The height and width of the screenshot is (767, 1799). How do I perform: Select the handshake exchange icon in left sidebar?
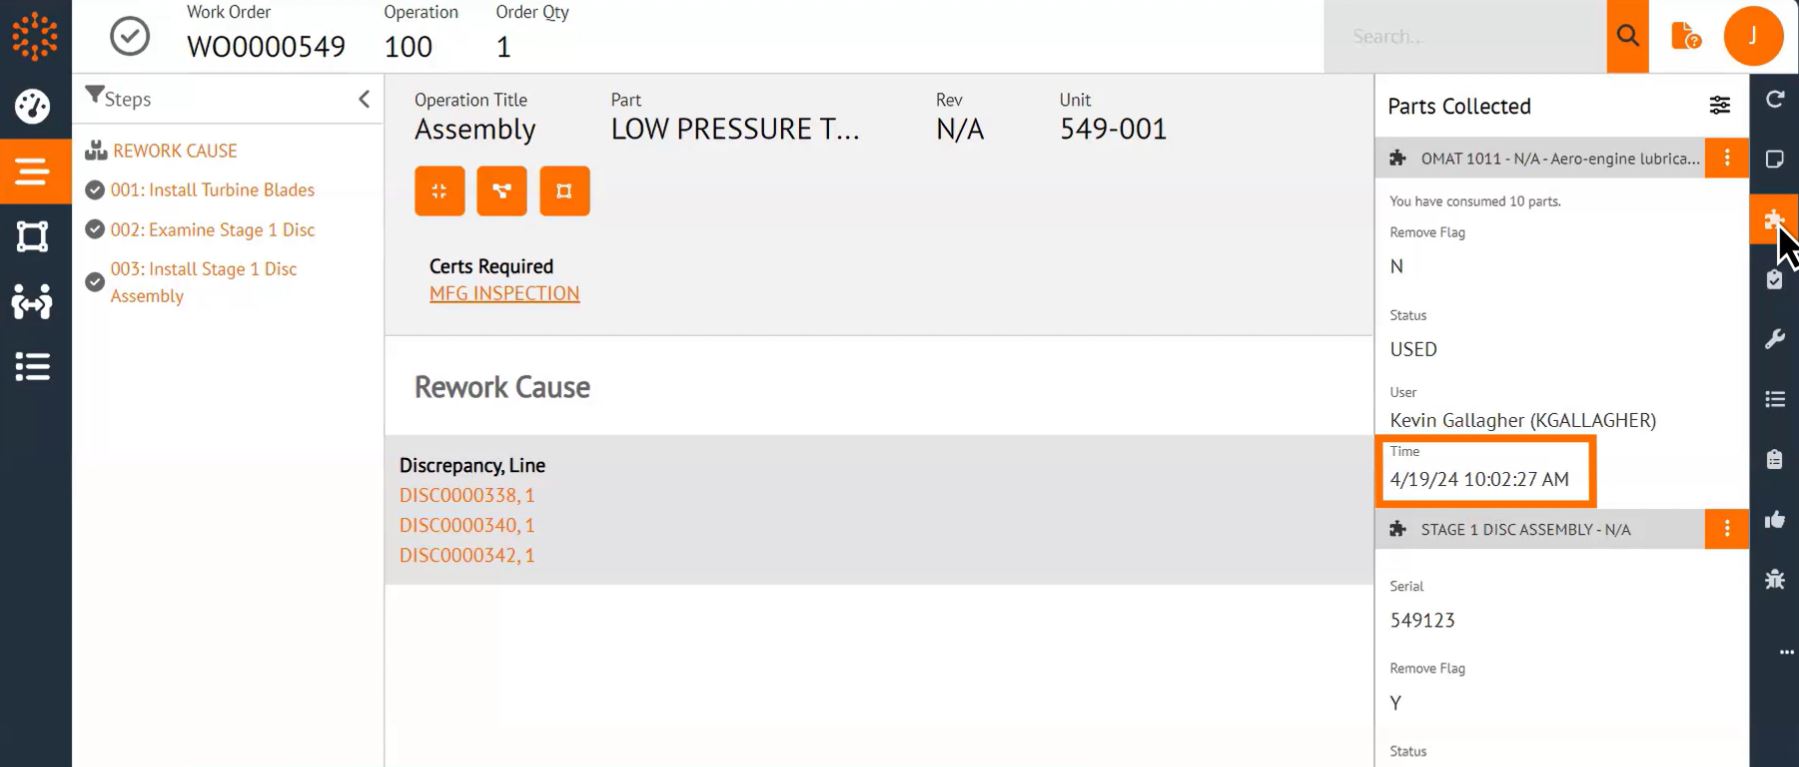(34, 301)
